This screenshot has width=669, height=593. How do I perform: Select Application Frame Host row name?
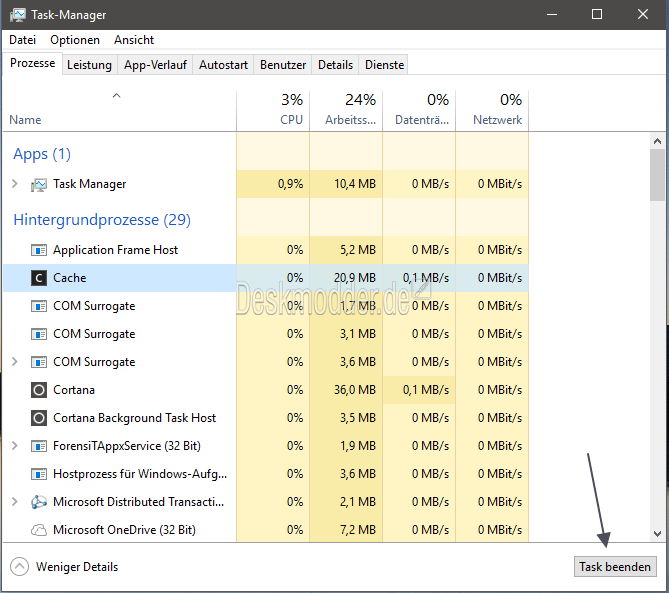(115, 250)
